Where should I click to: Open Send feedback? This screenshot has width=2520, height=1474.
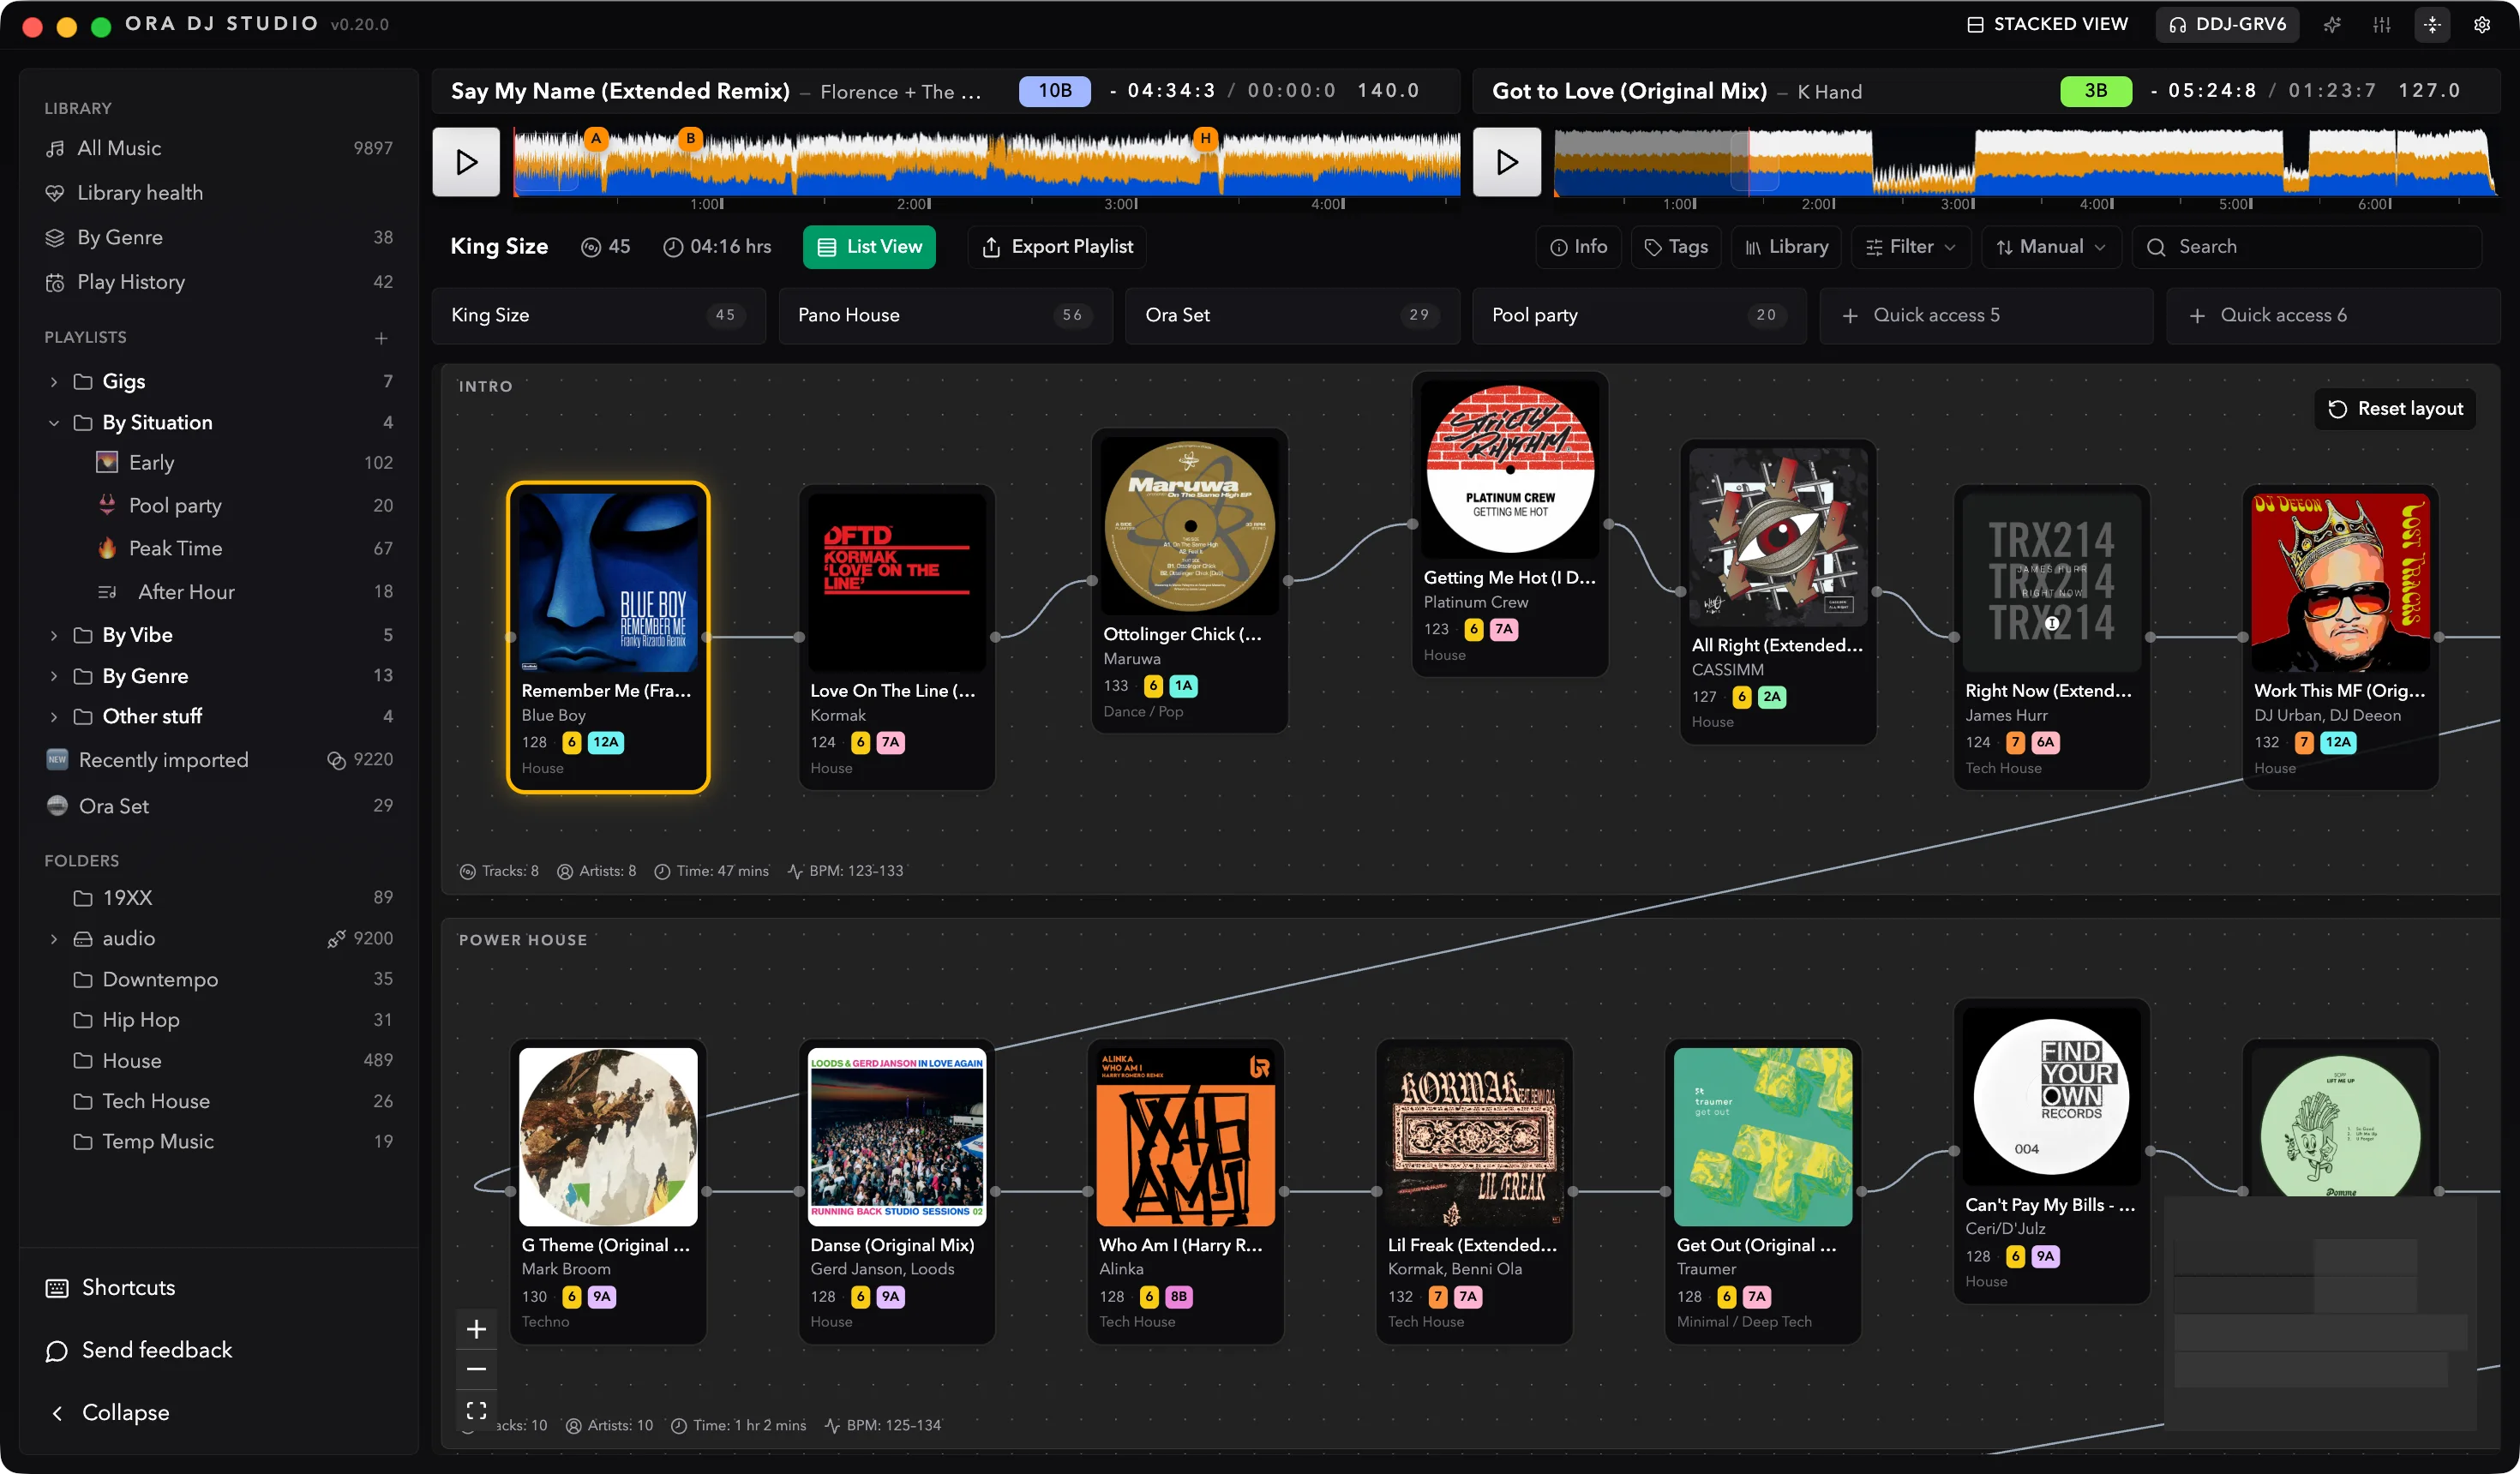138,1350
